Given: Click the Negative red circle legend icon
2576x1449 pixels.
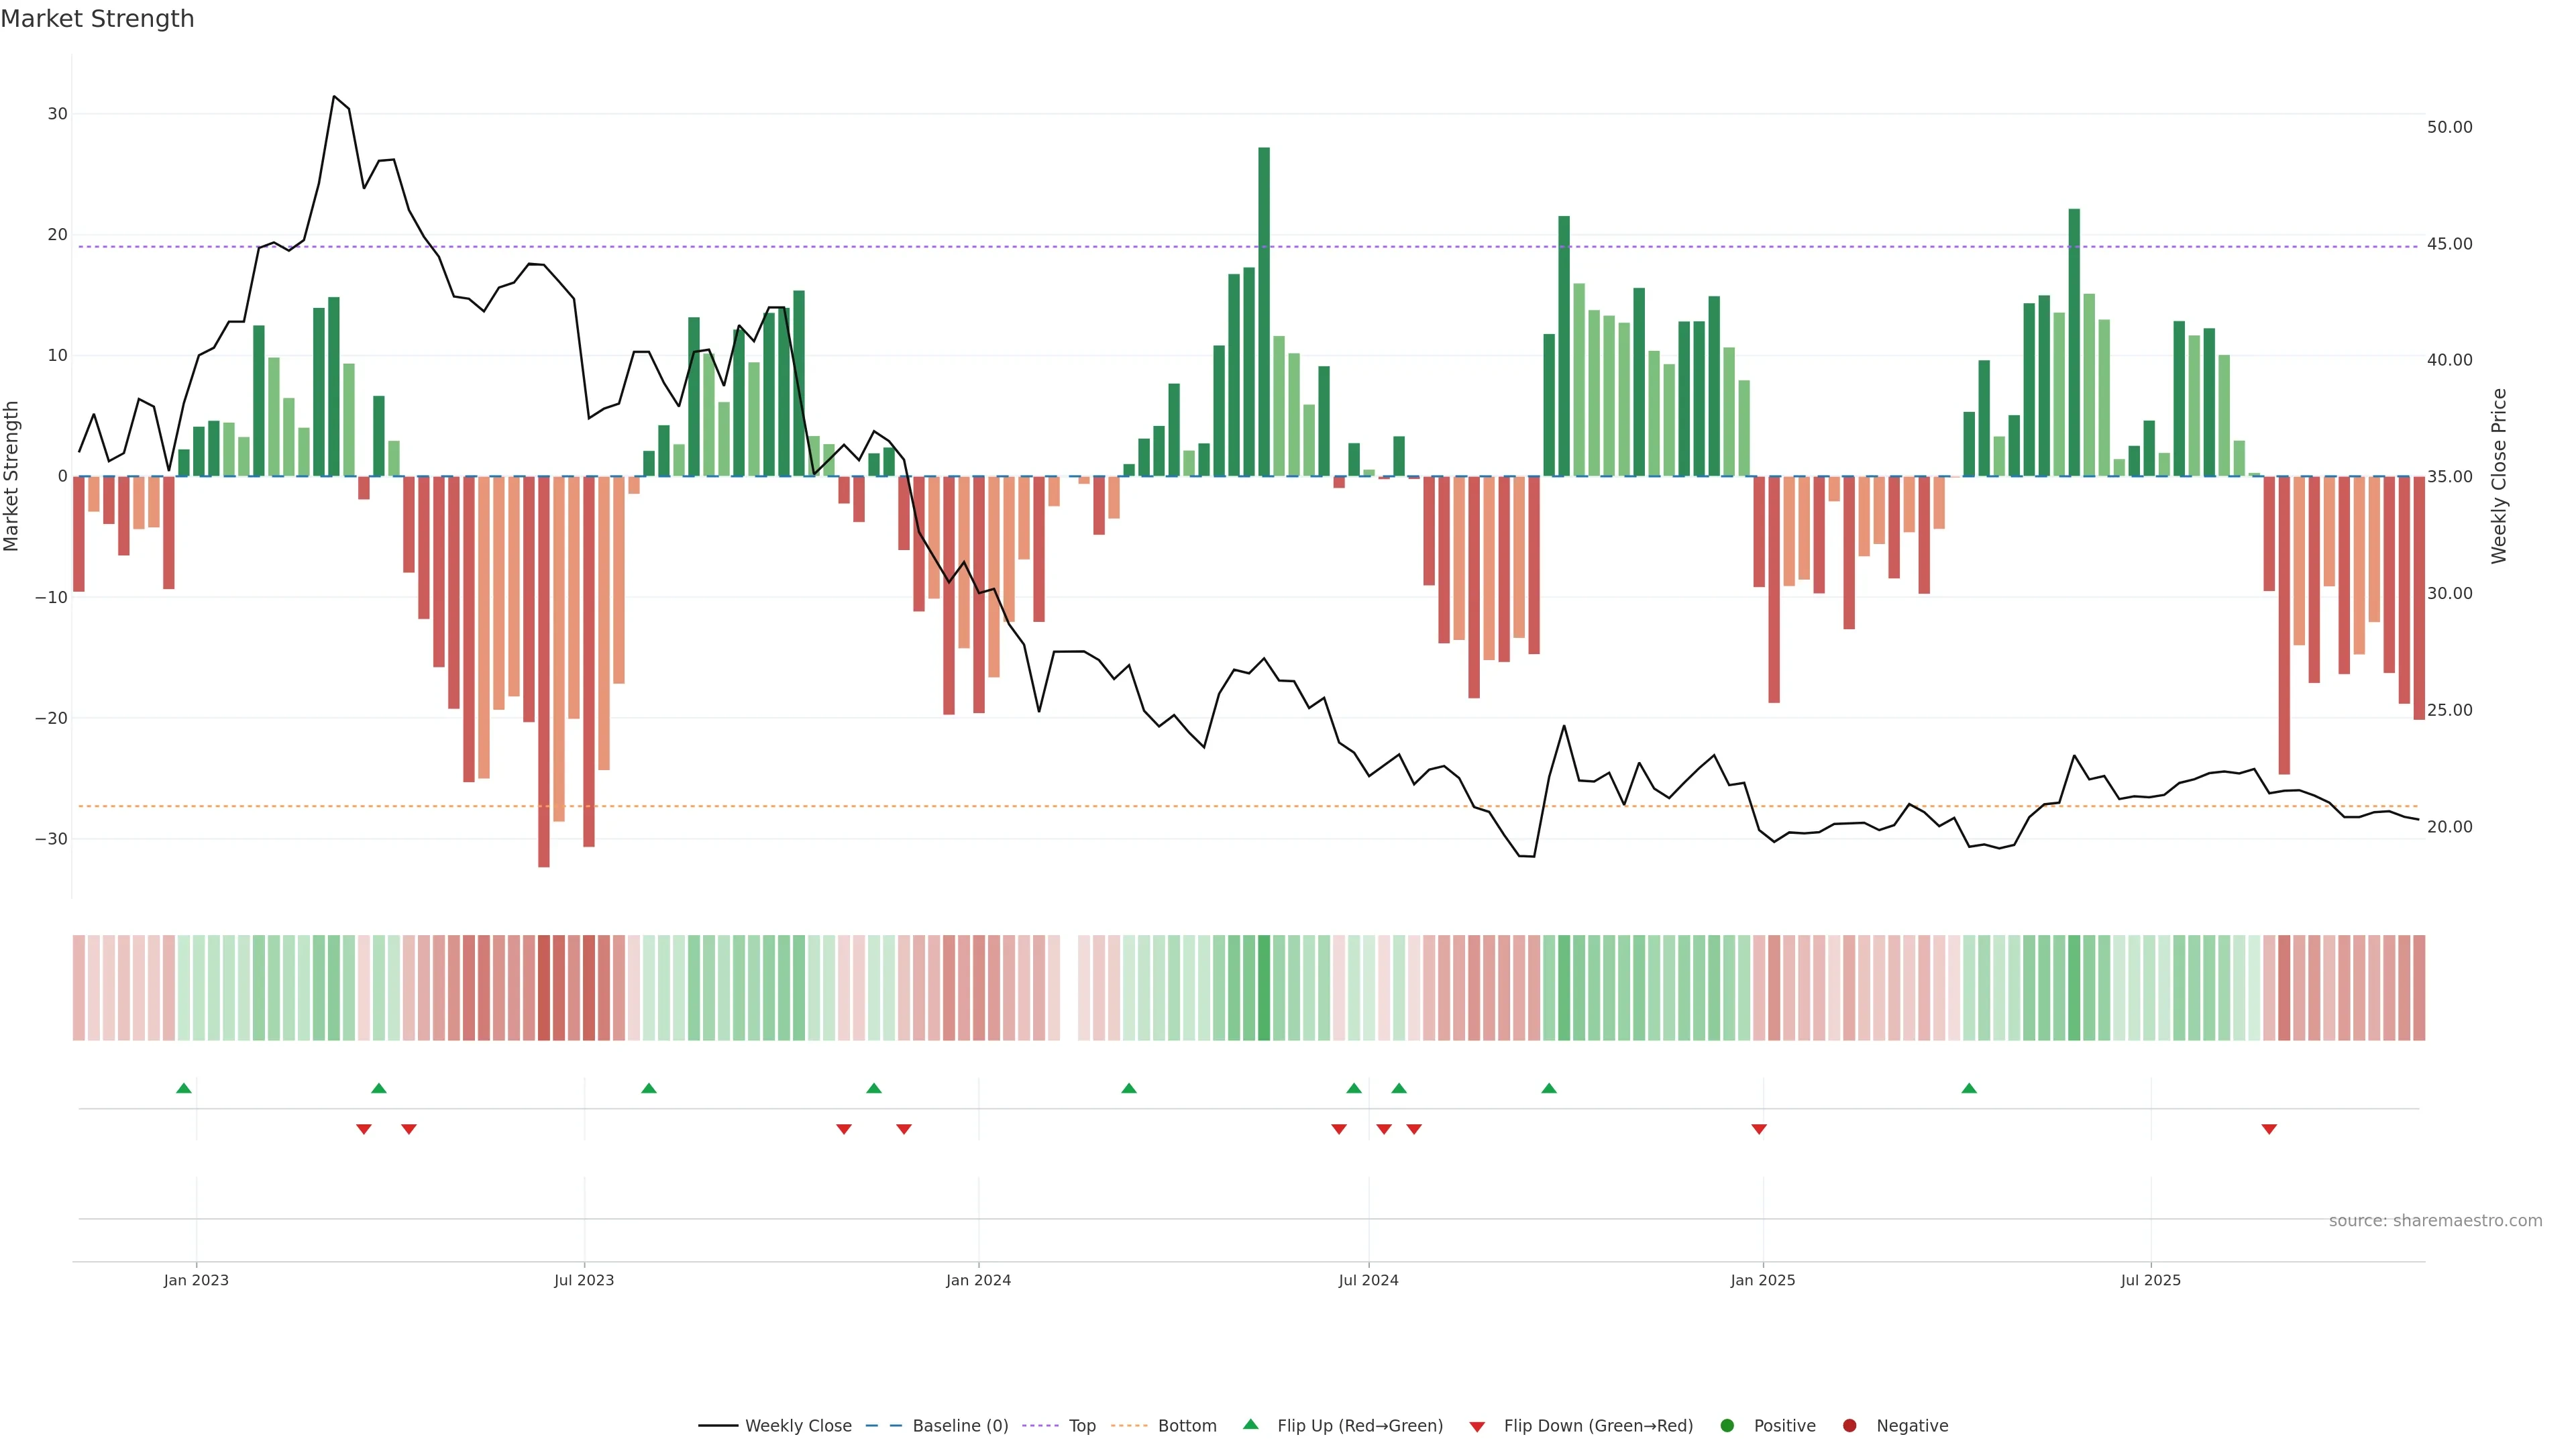Looking at the screenshot, I should click(1849, 1426).
